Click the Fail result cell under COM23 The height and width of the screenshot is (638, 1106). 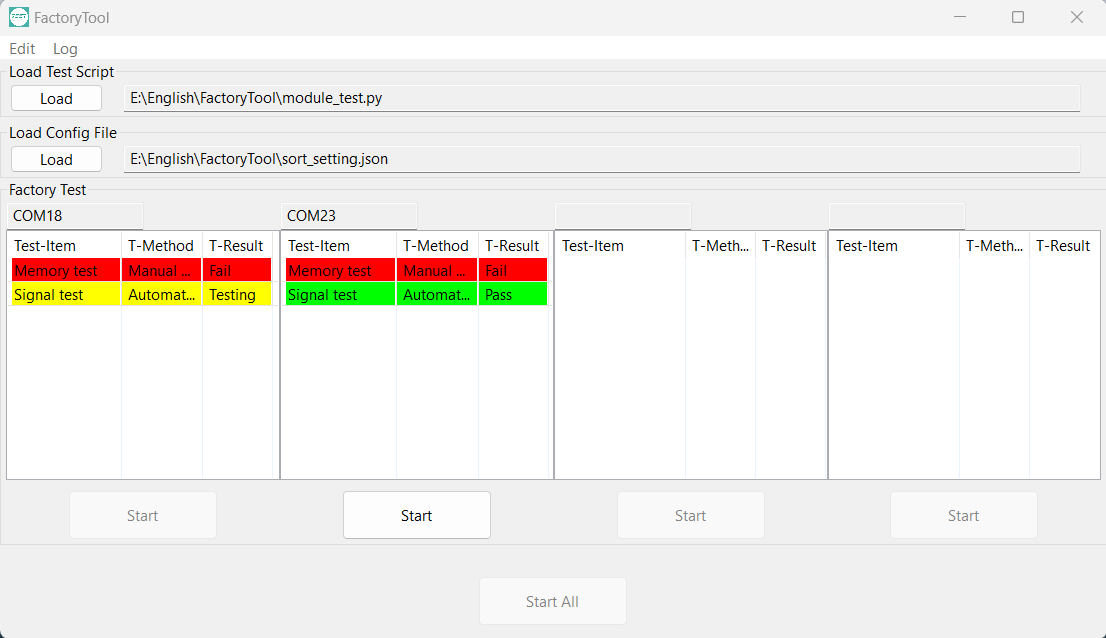(512, 271)
